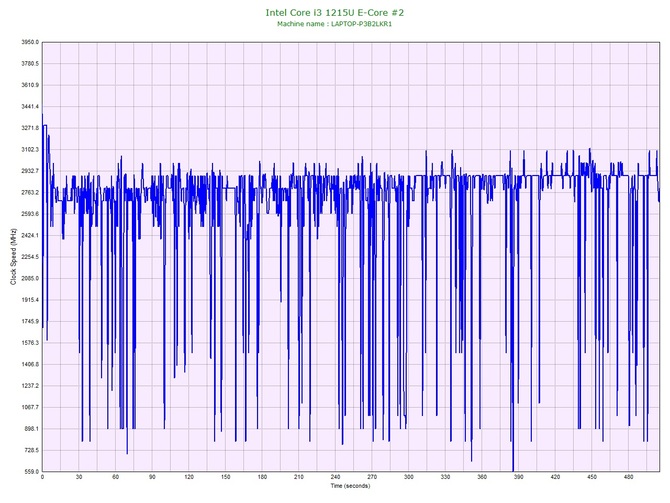670x503 pixels.
Task: Click the 0 label on time axis
Action: (42, 477)
